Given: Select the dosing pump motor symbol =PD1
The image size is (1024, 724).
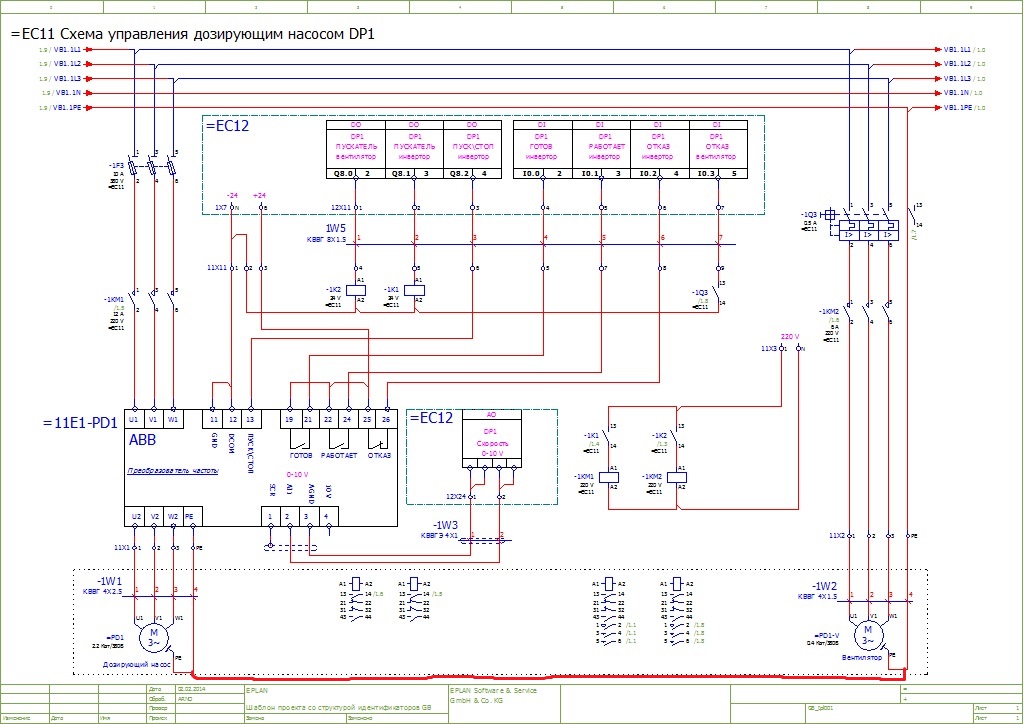Looking at the screenshot, I should click(x=153, y=632).
